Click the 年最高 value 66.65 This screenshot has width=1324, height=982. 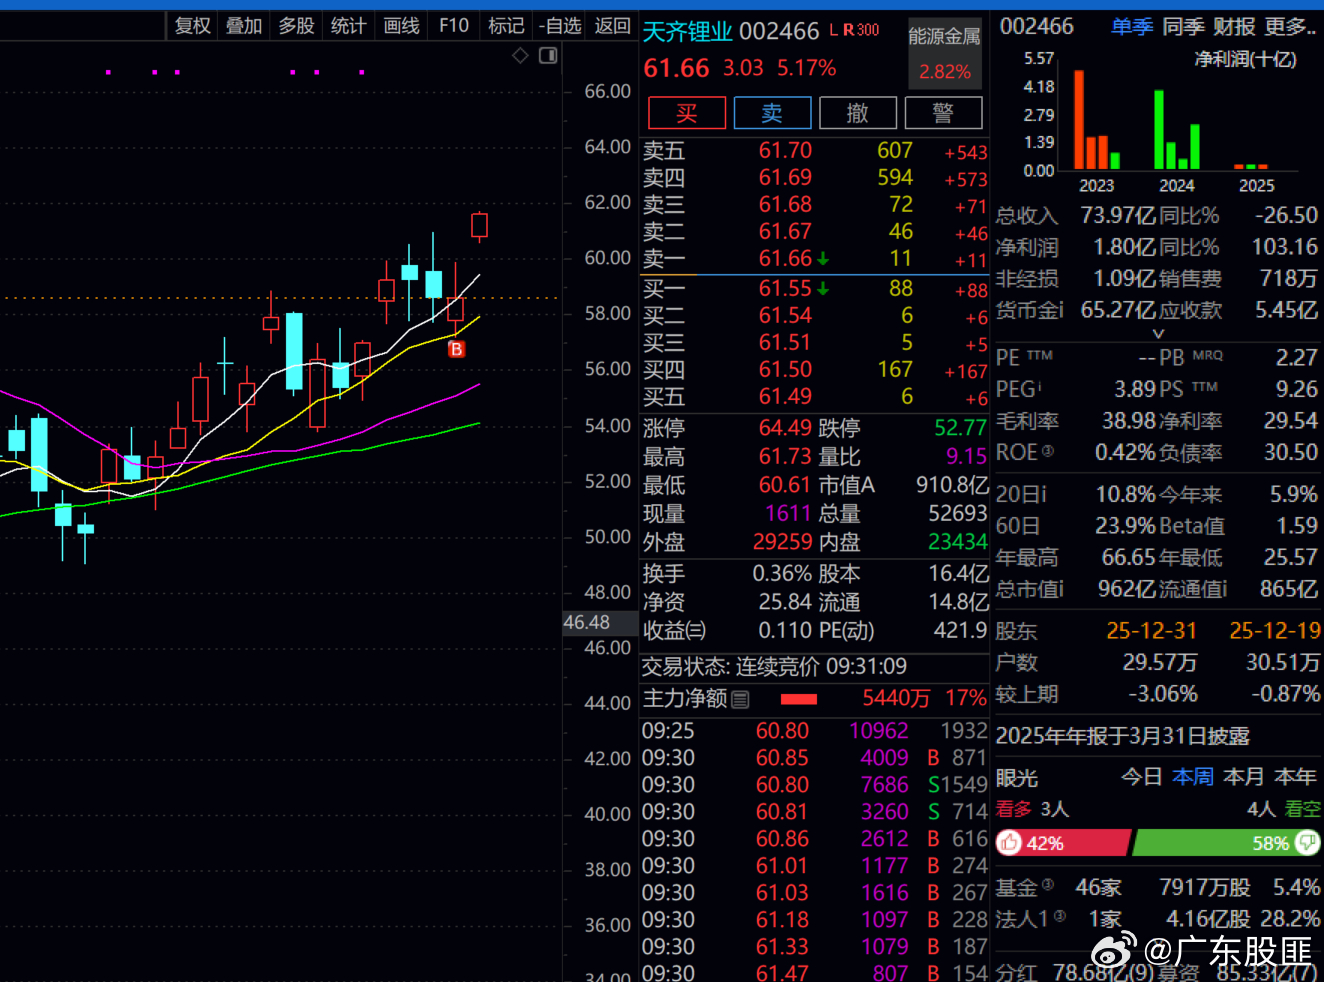[x=1129, y=557]
